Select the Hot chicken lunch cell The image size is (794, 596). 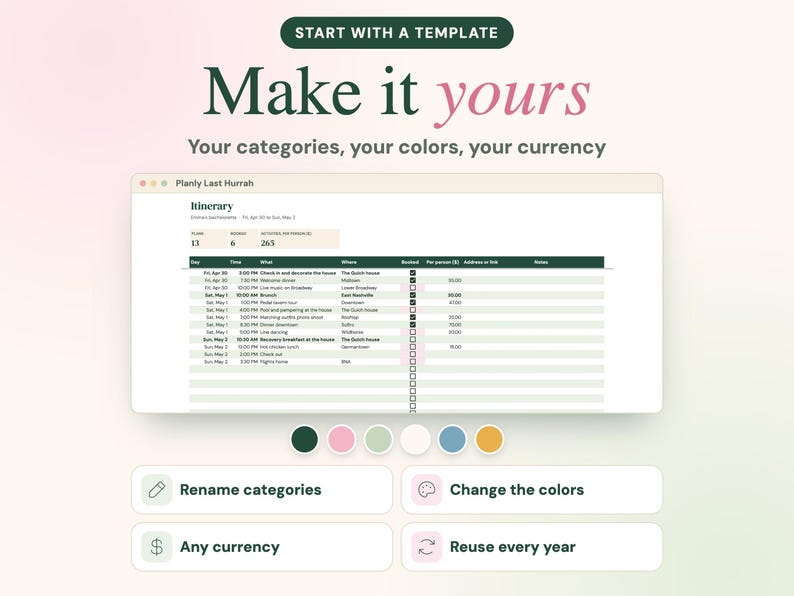coord(280,347)
